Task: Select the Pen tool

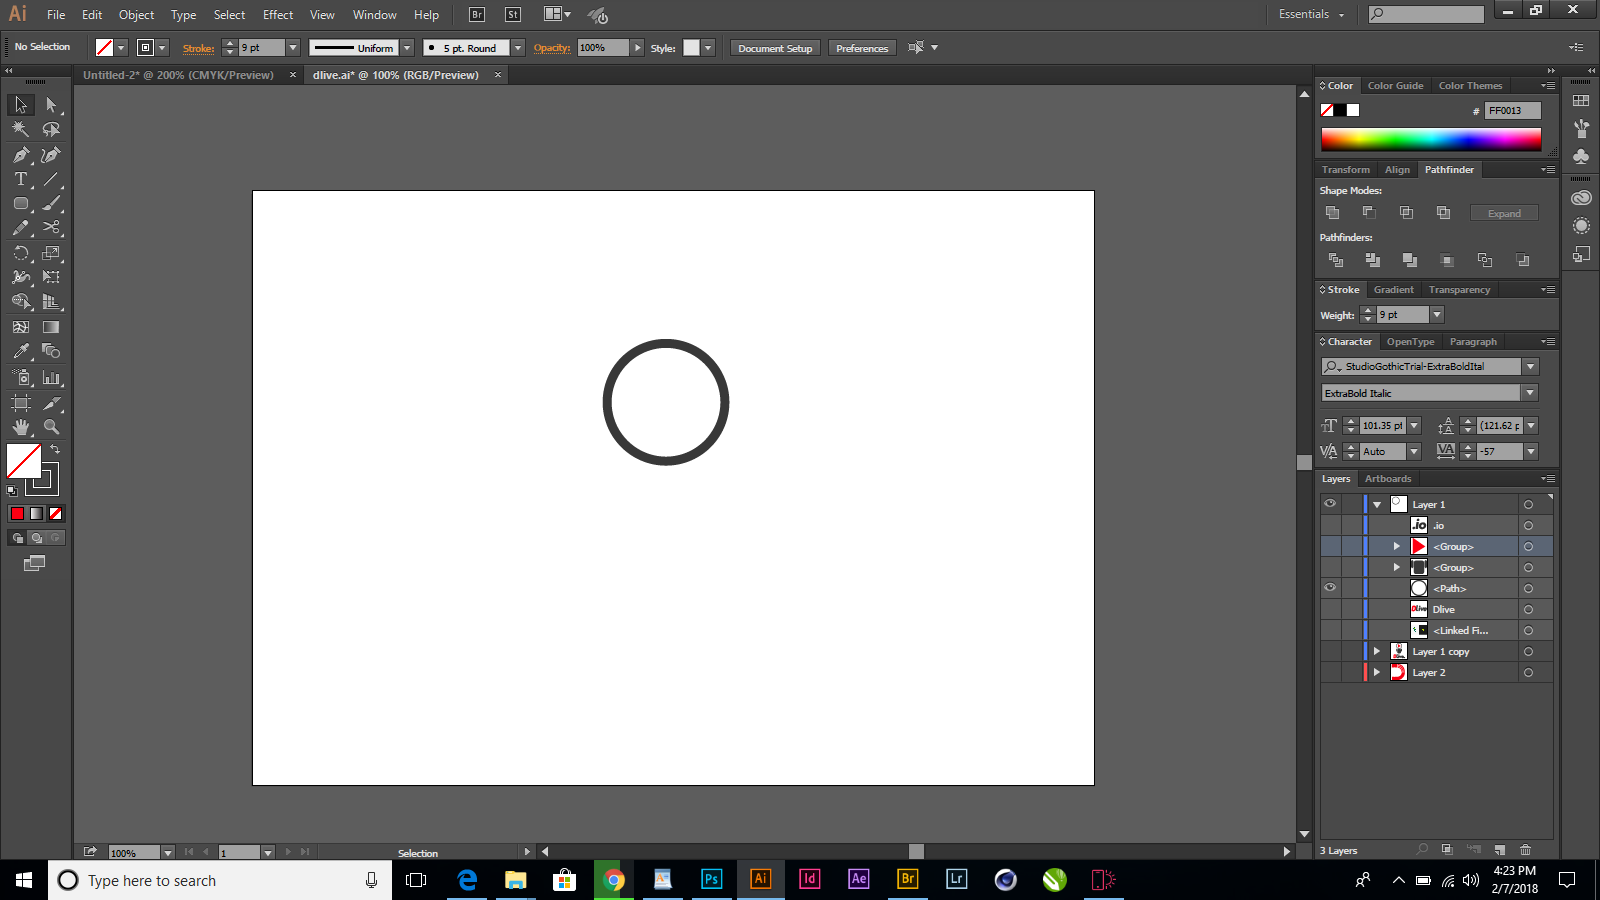Action: pyautogui.click(x=20, y=155)
